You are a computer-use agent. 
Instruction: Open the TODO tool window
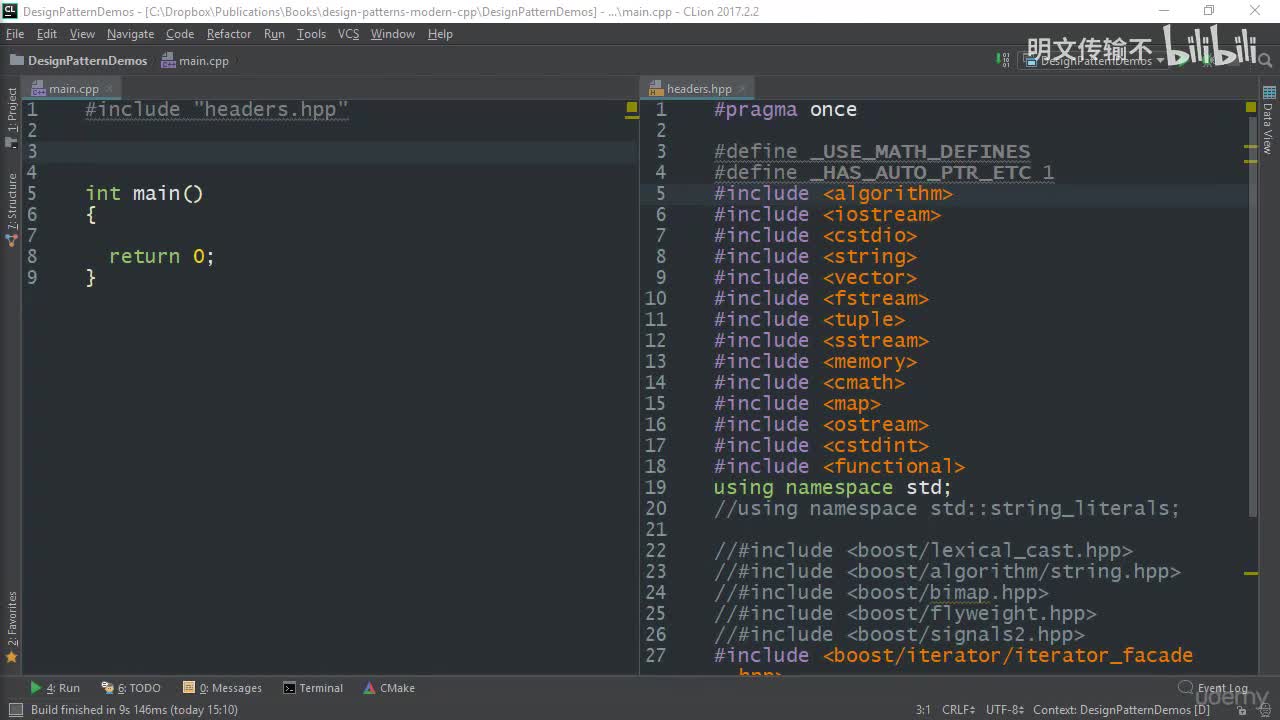pyautogui.click(x=131, y=688)
